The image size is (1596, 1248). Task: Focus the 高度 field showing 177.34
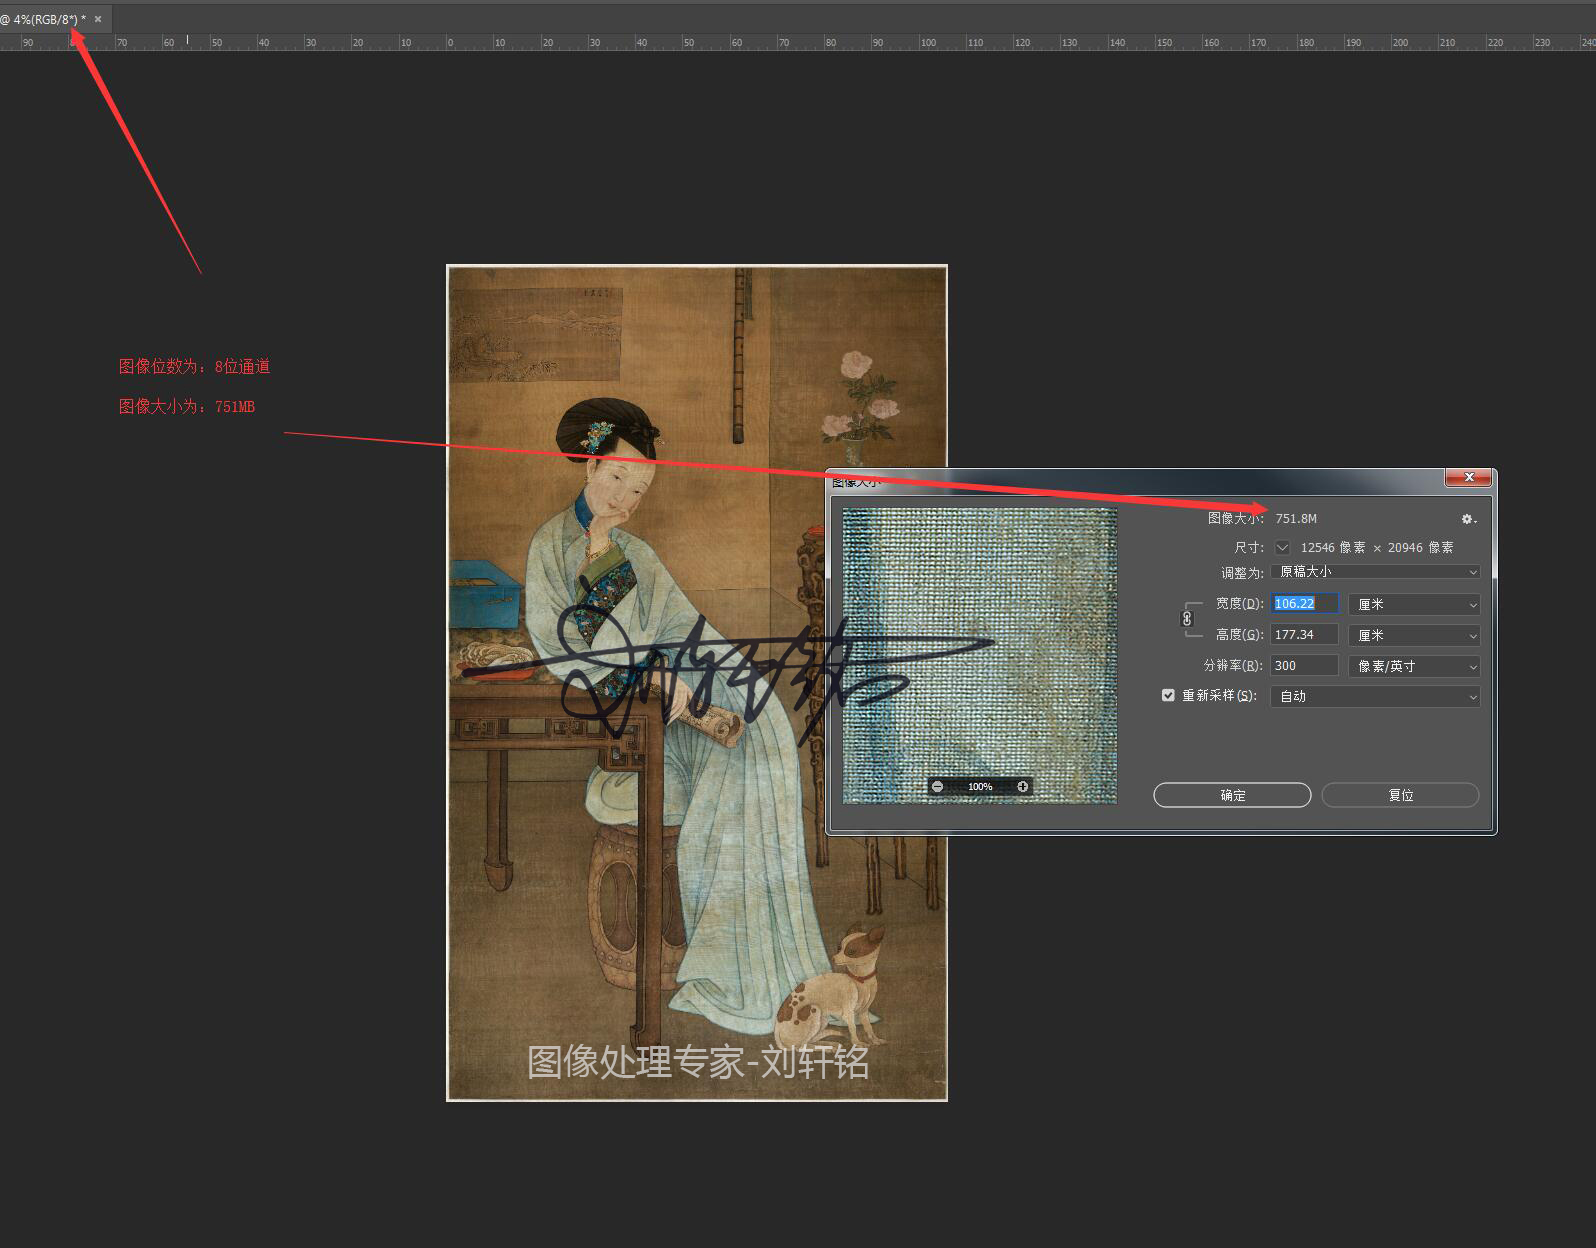pyautogui.click(x=1304, y=635)
